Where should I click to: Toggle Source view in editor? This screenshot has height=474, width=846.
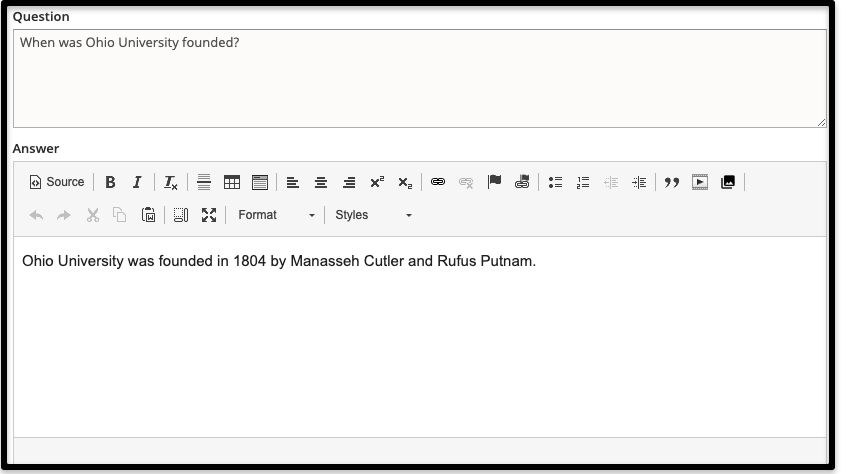click(x=57, y=182)
